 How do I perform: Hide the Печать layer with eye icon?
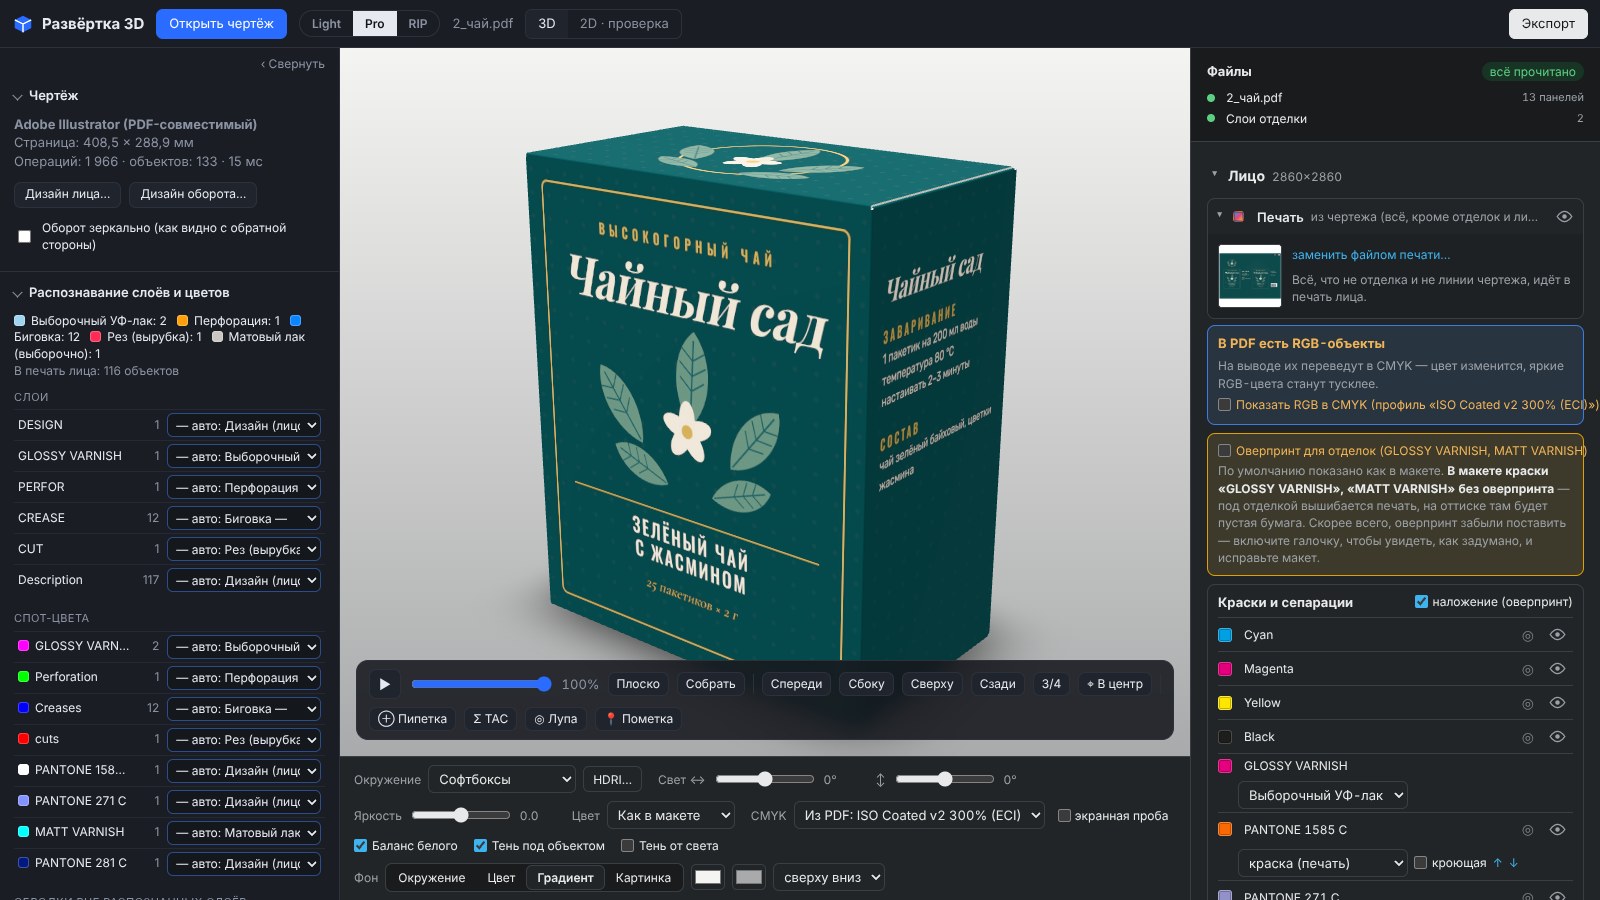[1565, 217]
